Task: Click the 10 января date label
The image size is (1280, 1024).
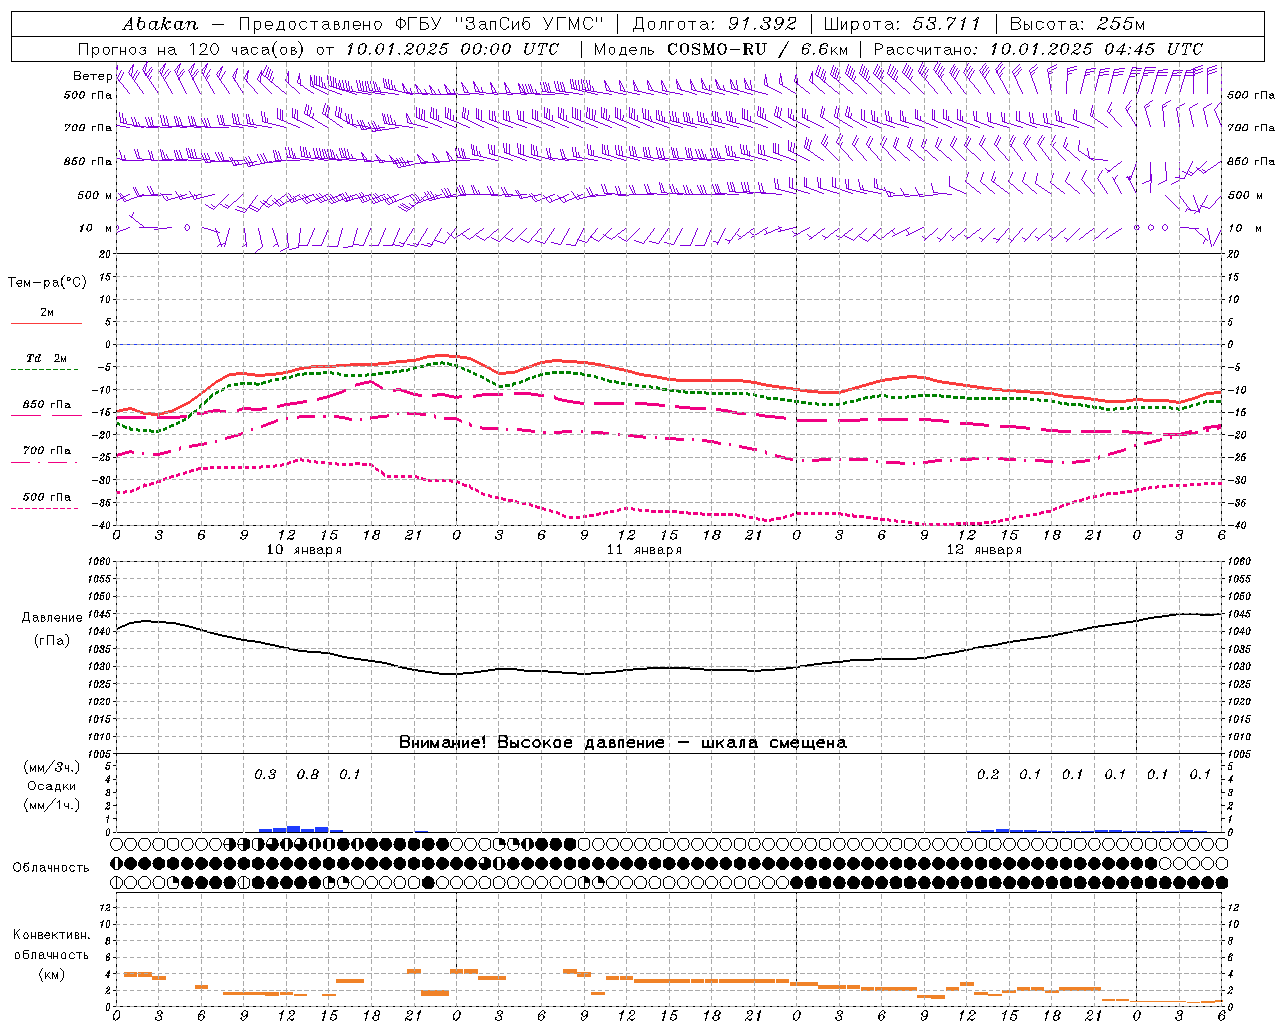Action: tap(304, 550)
